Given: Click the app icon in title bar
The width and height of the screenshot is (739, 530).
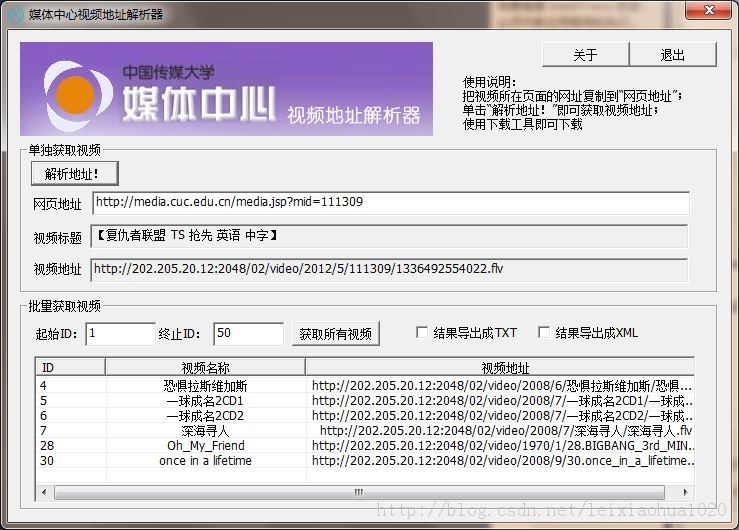Looking at the screenshot, I should point(16,15).
